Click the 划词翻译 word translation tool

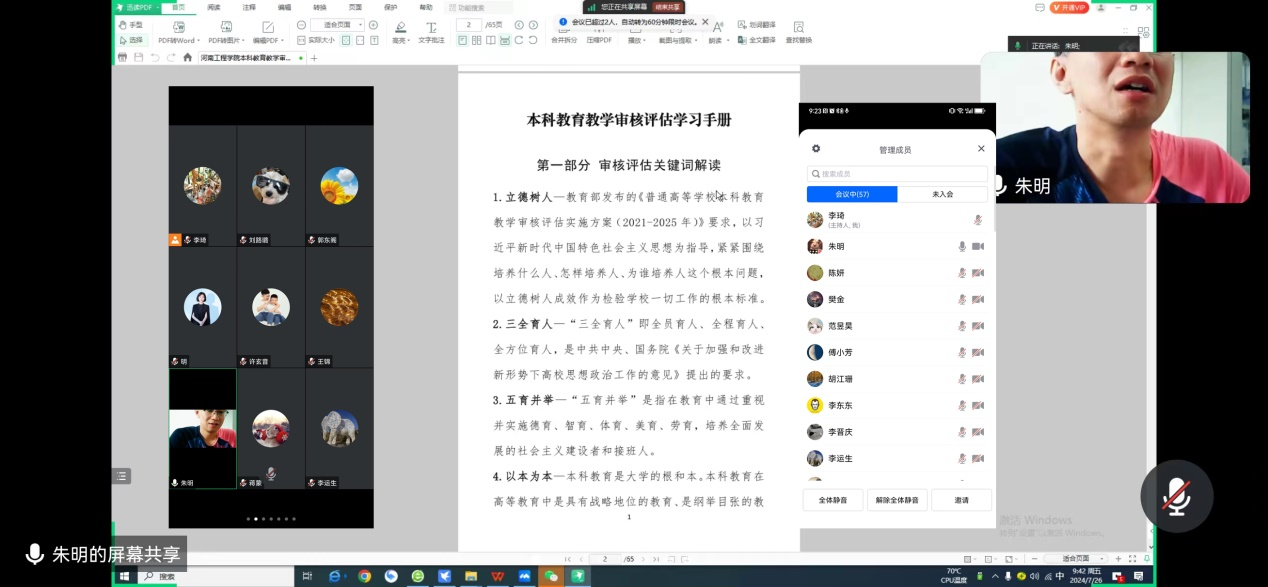point(757,25)
